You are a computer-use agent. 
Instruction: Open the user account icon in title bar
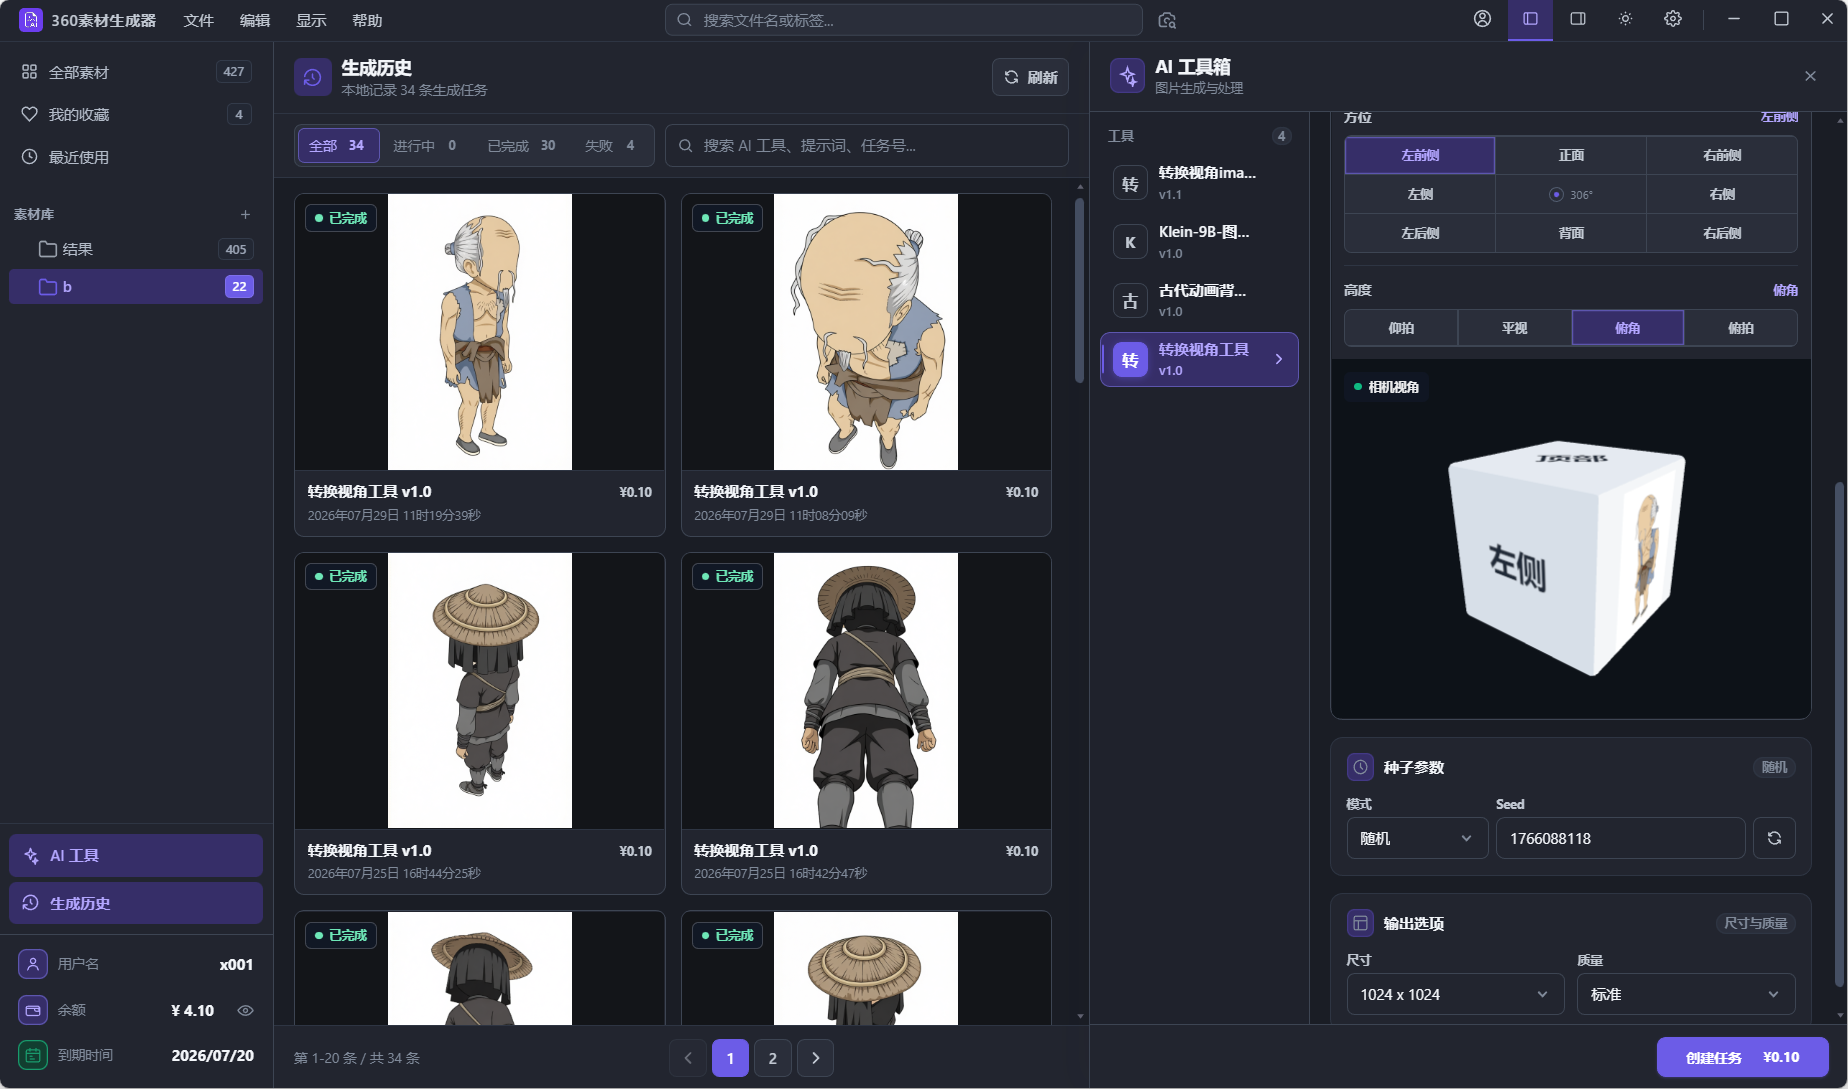click(x=1482, y=19)
